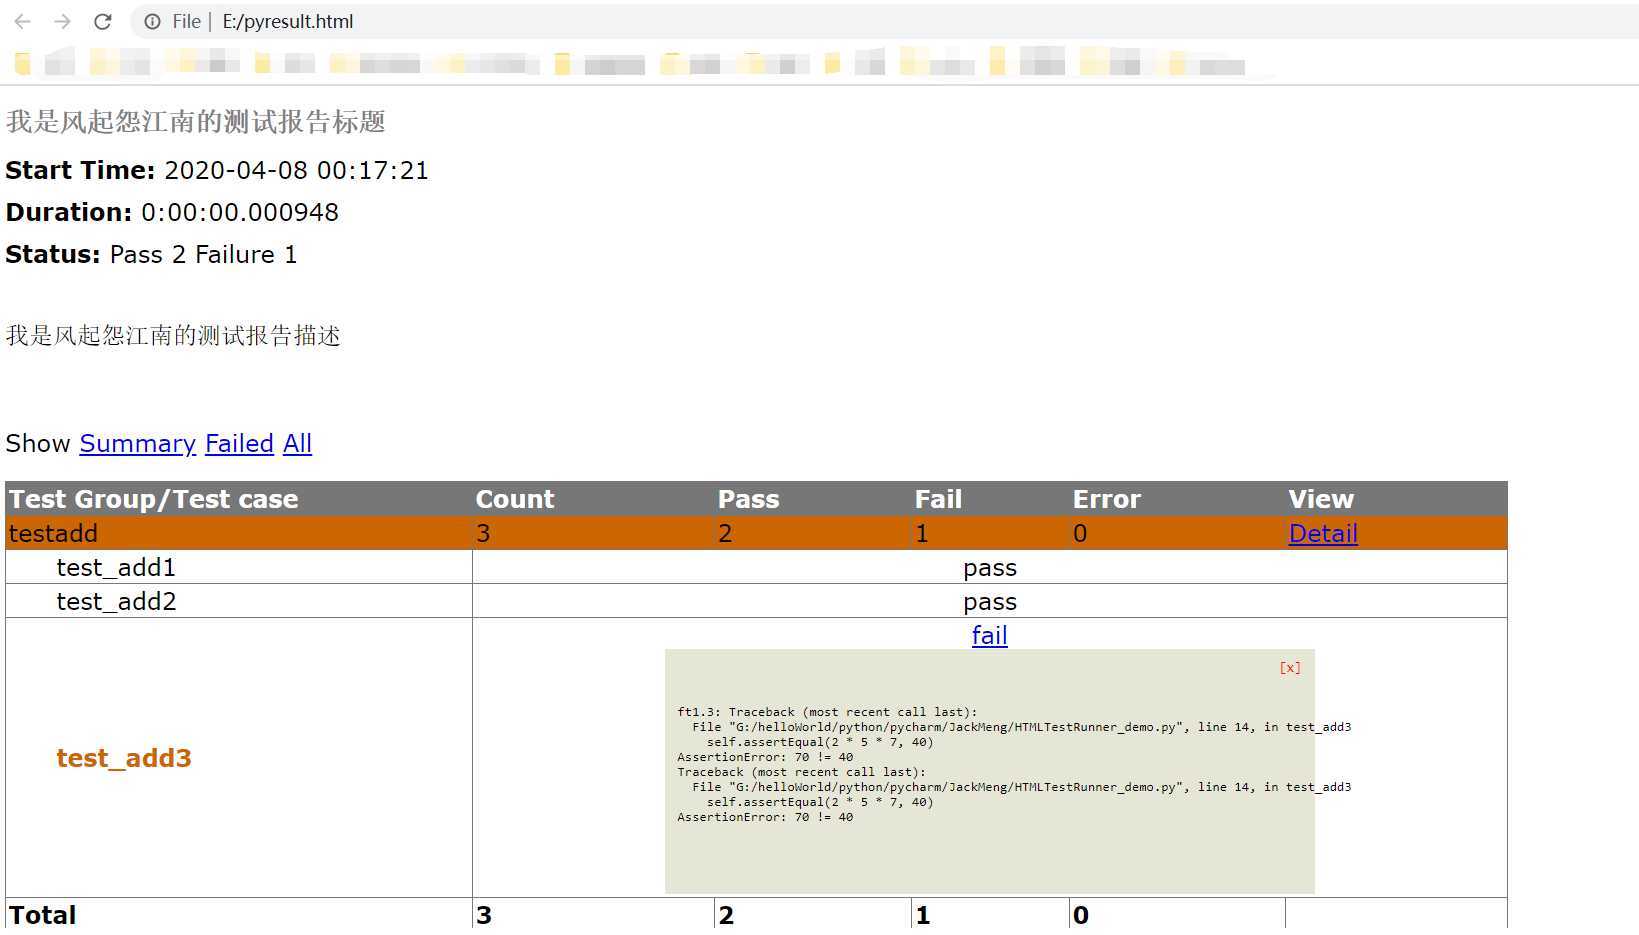This screenshot has width=1639, height=935.
Task: Click the browser back arrow
Action: point(23,21)
